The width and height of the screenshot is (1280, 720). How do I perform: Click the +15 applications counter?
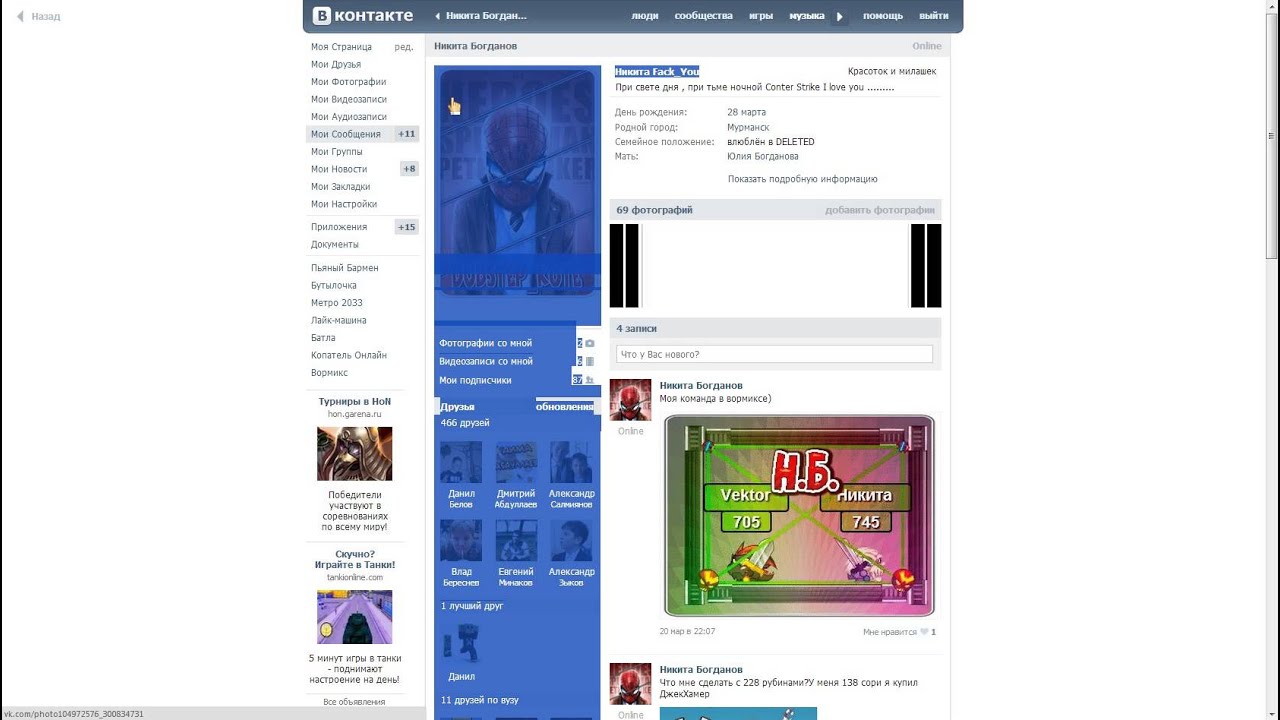[406, 227]
